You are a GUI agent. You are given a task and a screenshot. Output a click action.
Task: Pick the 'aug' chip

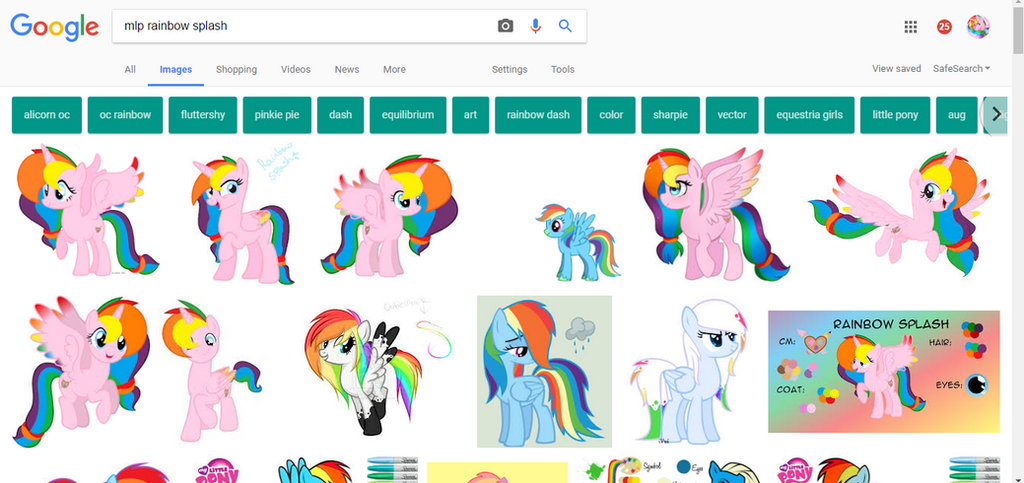click(x=957, y=115)
